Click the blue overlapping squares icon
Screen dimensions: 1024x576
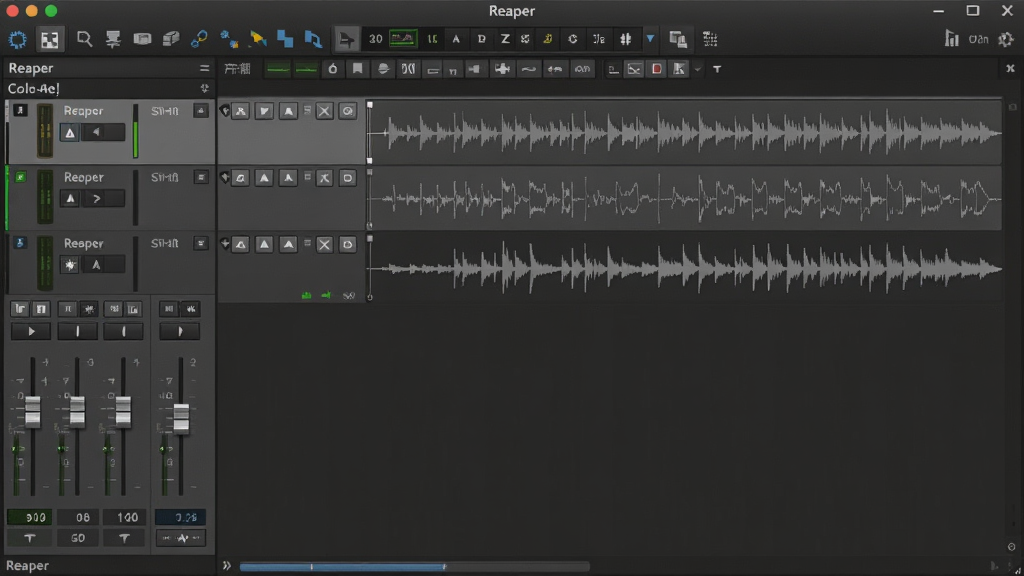(x=285, y=39)
